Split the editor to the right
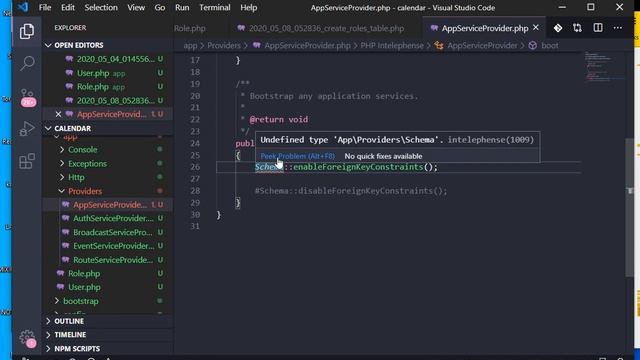640x360 pixels. click(598, 28)
